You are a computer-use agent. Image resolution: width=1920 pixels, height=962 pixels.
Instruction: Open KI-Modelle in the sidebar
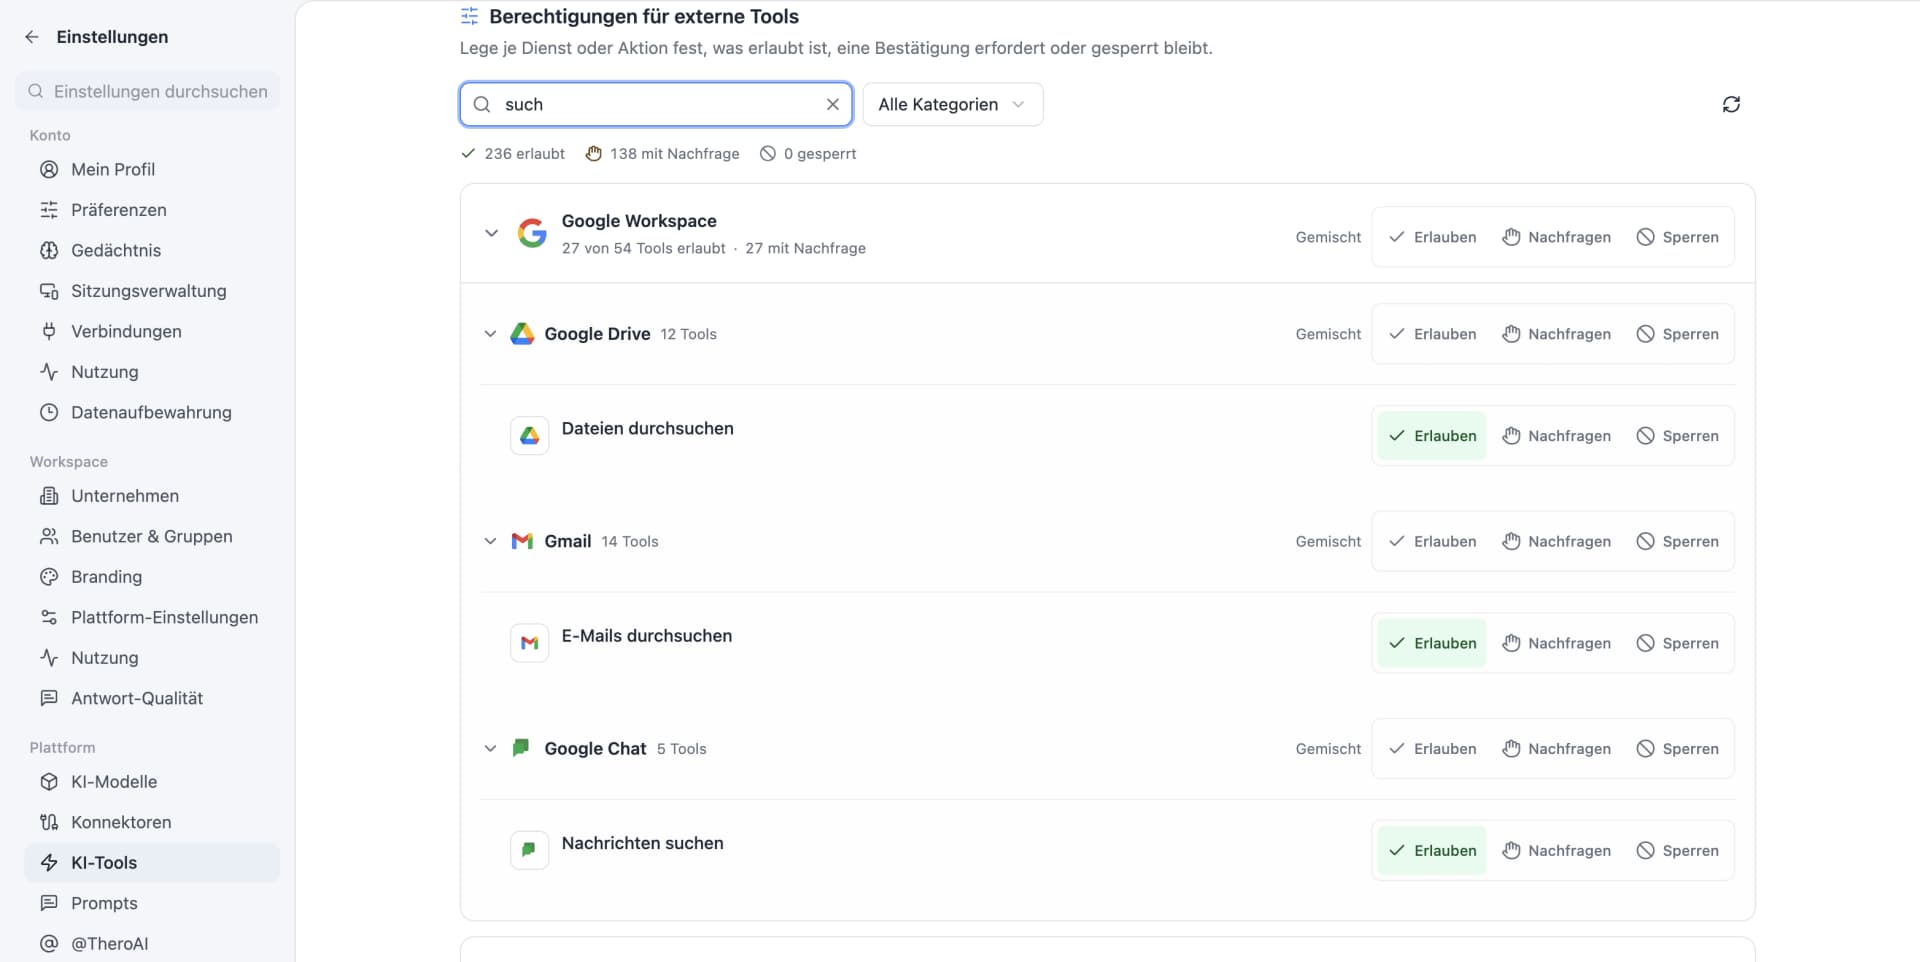click(x=152, y=782)
